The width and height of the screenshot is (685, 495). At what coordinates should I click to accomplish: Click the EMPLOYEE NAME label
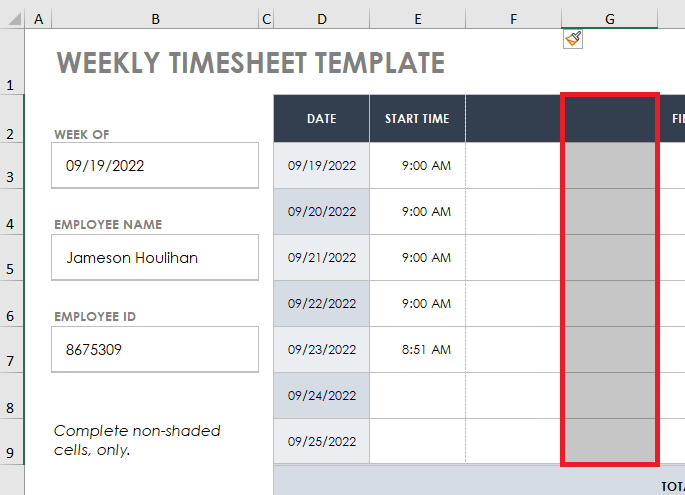click(108, 225)
